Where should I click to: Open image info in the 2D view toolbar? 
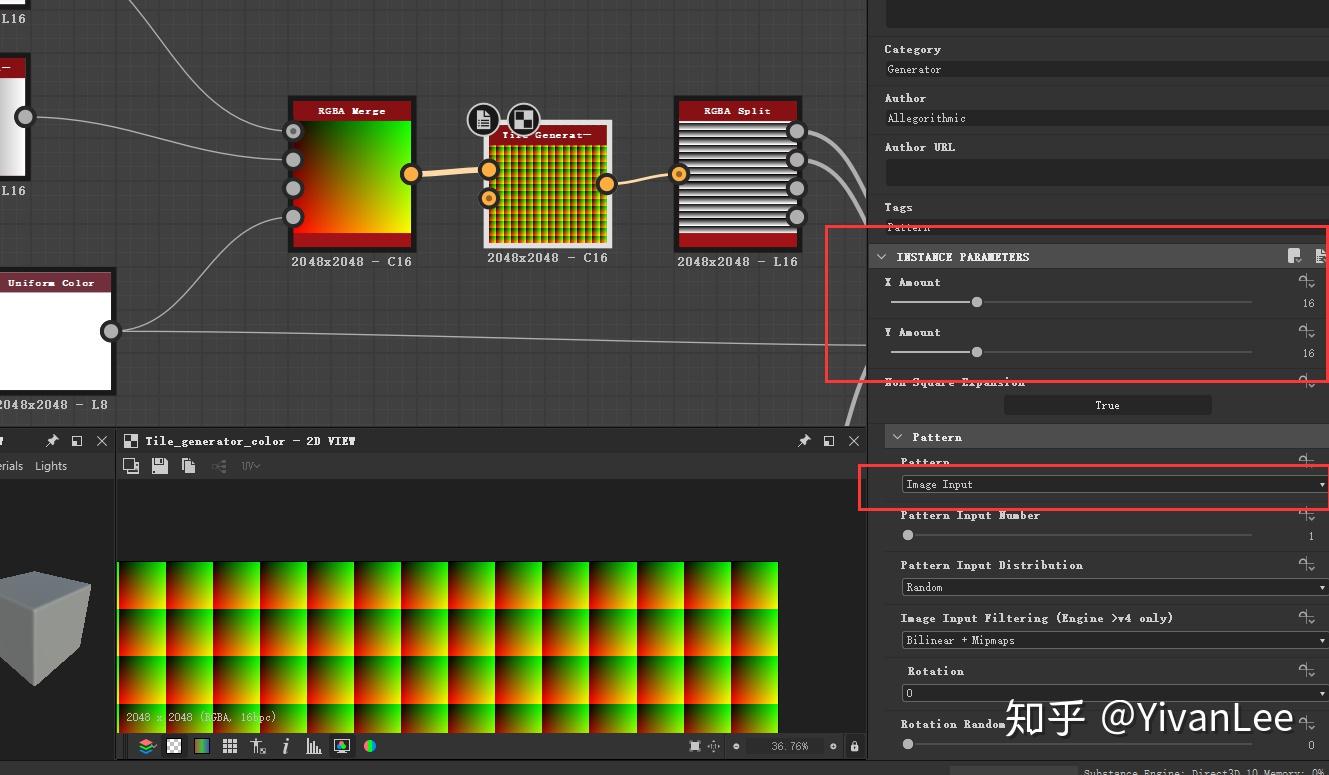[x=286, y=746]
